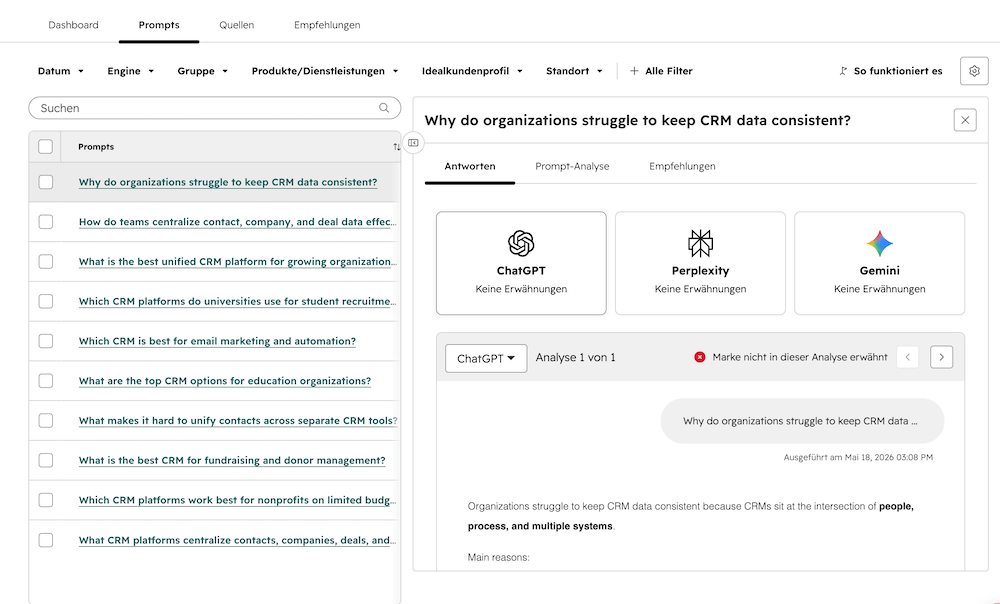This screenshot has height=604, width=1000.
Task: Open the Produkte/Dienstleistungen filter dropdown
Action: (325, 71)
